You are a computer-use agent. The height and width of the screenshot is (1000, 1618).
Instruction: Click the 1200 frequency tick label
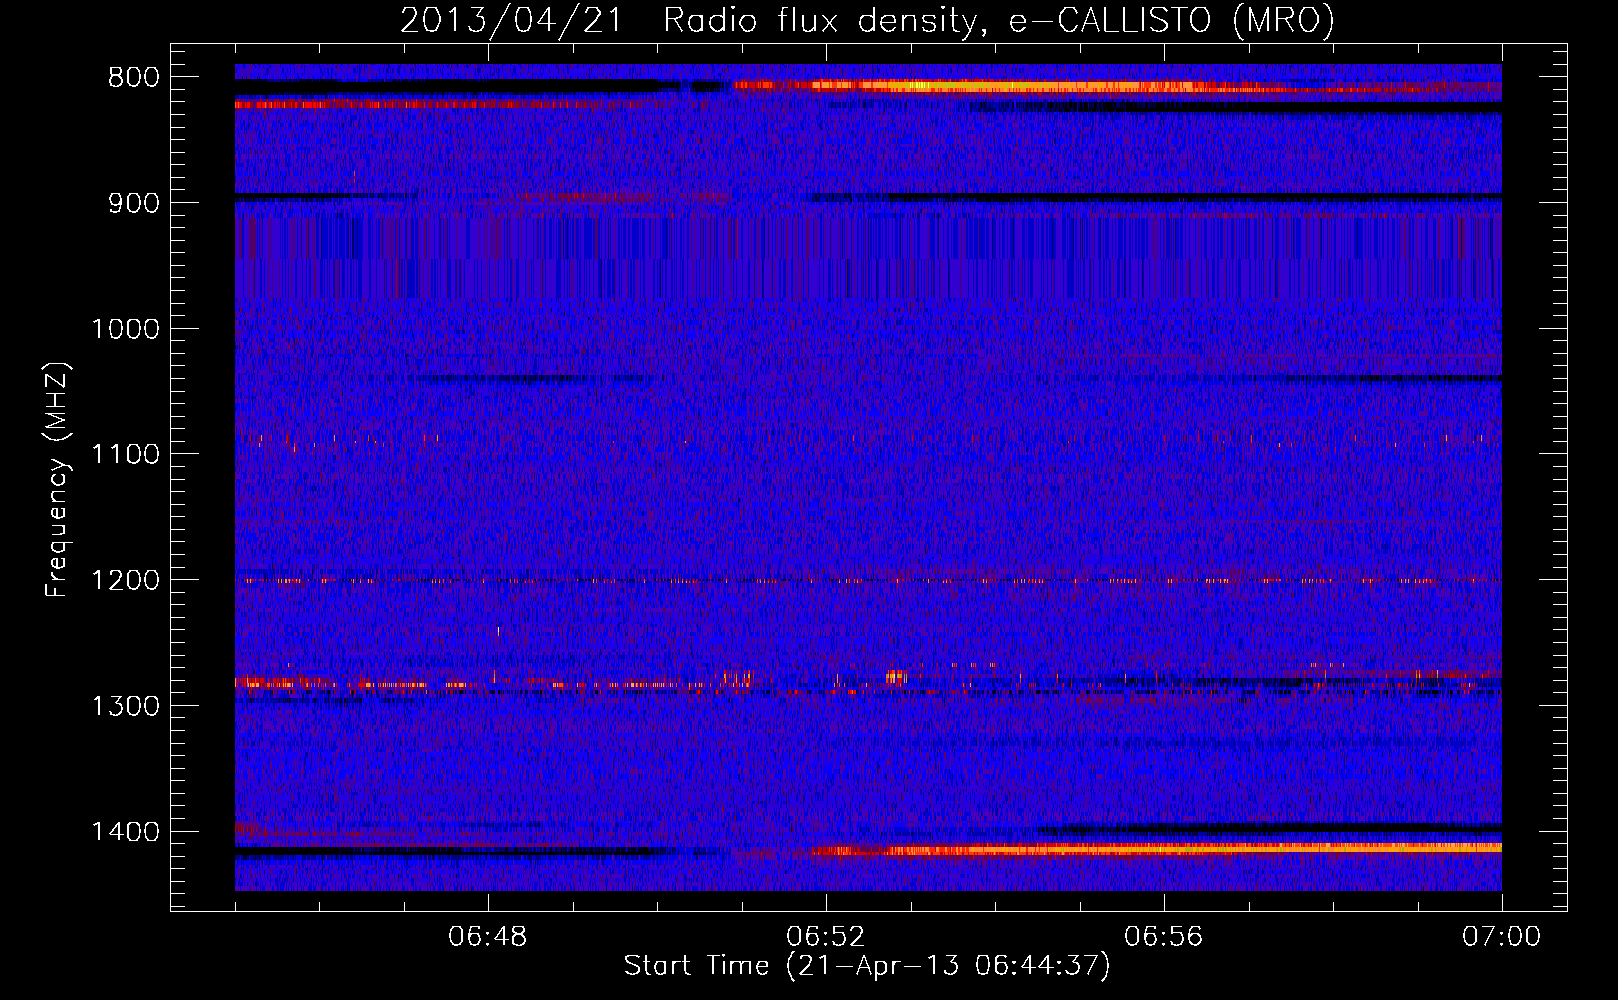[x=126, y=581]
